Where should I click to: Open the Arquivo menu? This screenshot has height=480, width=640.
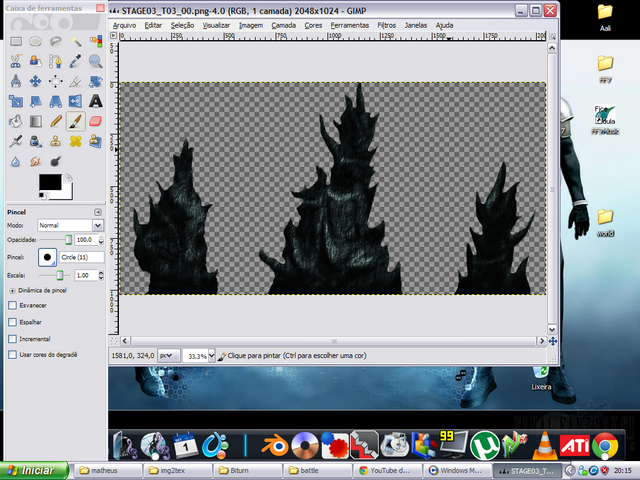click(x=124, y=25)
